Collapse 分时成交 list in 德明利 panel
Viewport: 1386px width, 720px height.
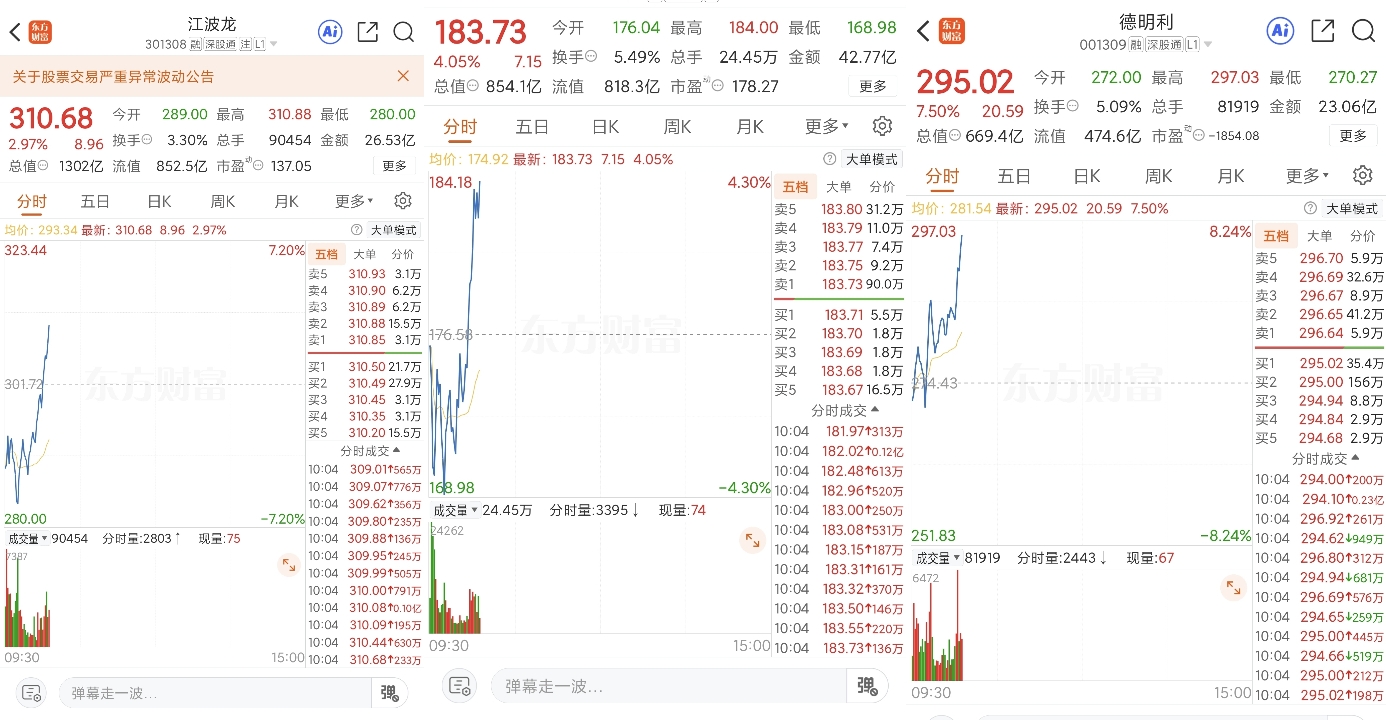(1326, 459)
